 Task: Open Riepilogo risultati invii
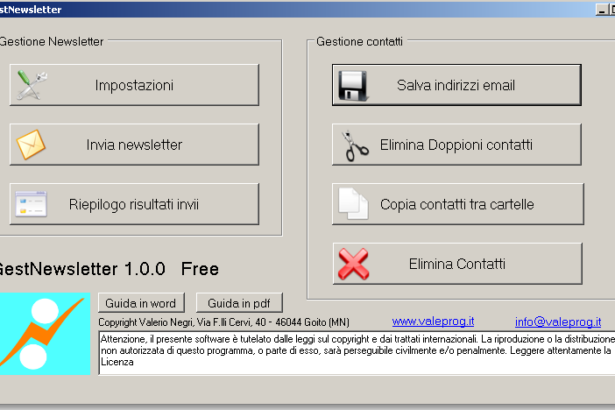tap(134, 204)
